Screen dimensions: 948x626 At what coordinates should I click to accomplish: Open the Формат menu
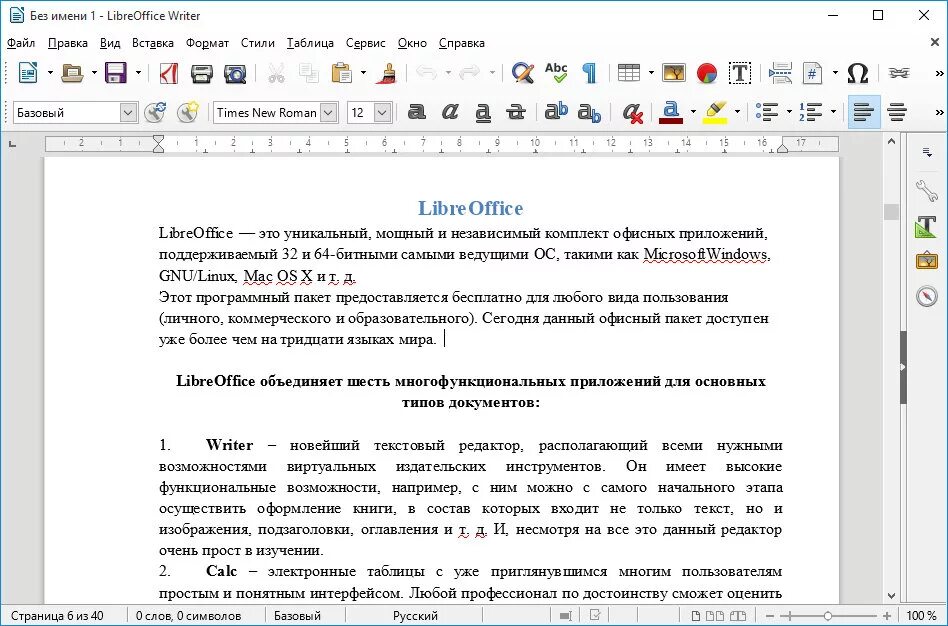click(207, 43)
